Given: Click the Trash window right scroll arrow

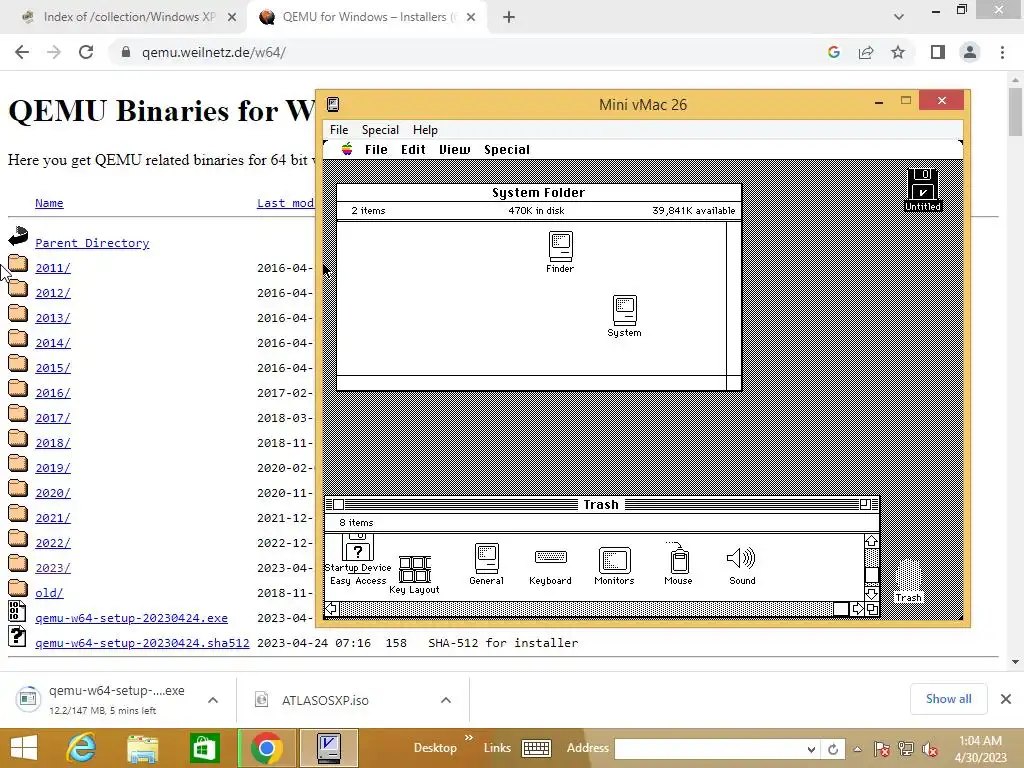Looking at the screenshot, I should tap(857, 609).
